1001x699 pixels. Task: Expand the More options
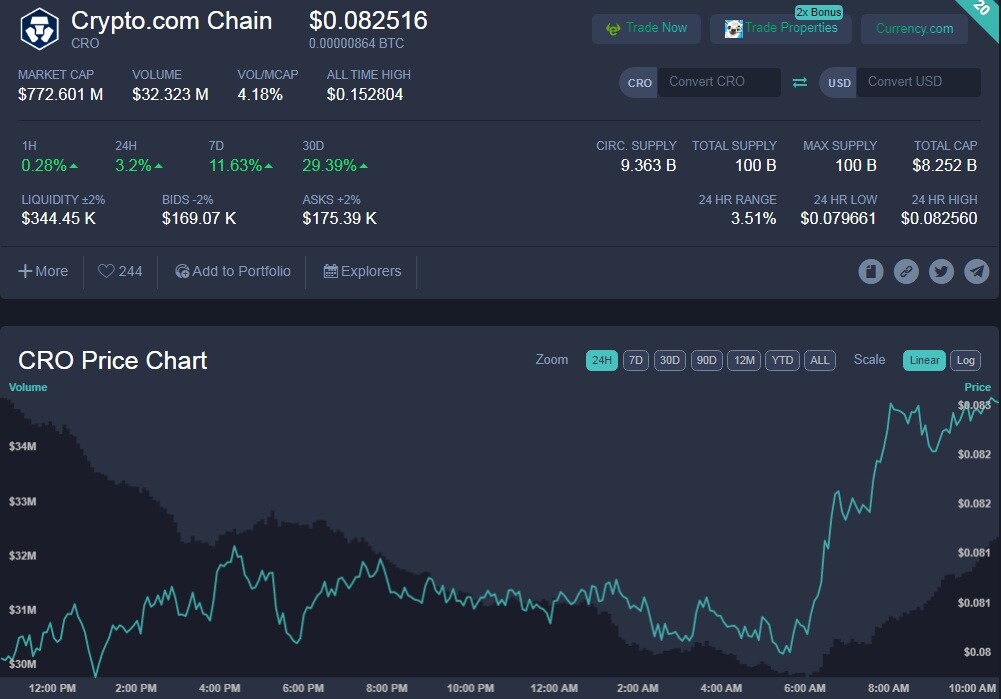43,271
